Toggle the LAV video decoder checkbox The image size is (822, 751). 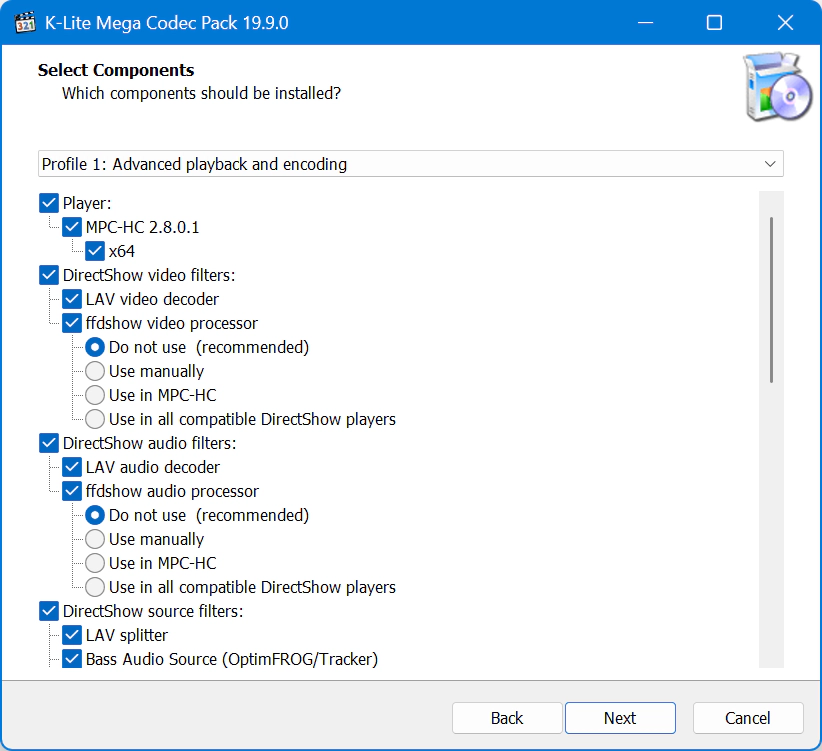tap(72, 299)
